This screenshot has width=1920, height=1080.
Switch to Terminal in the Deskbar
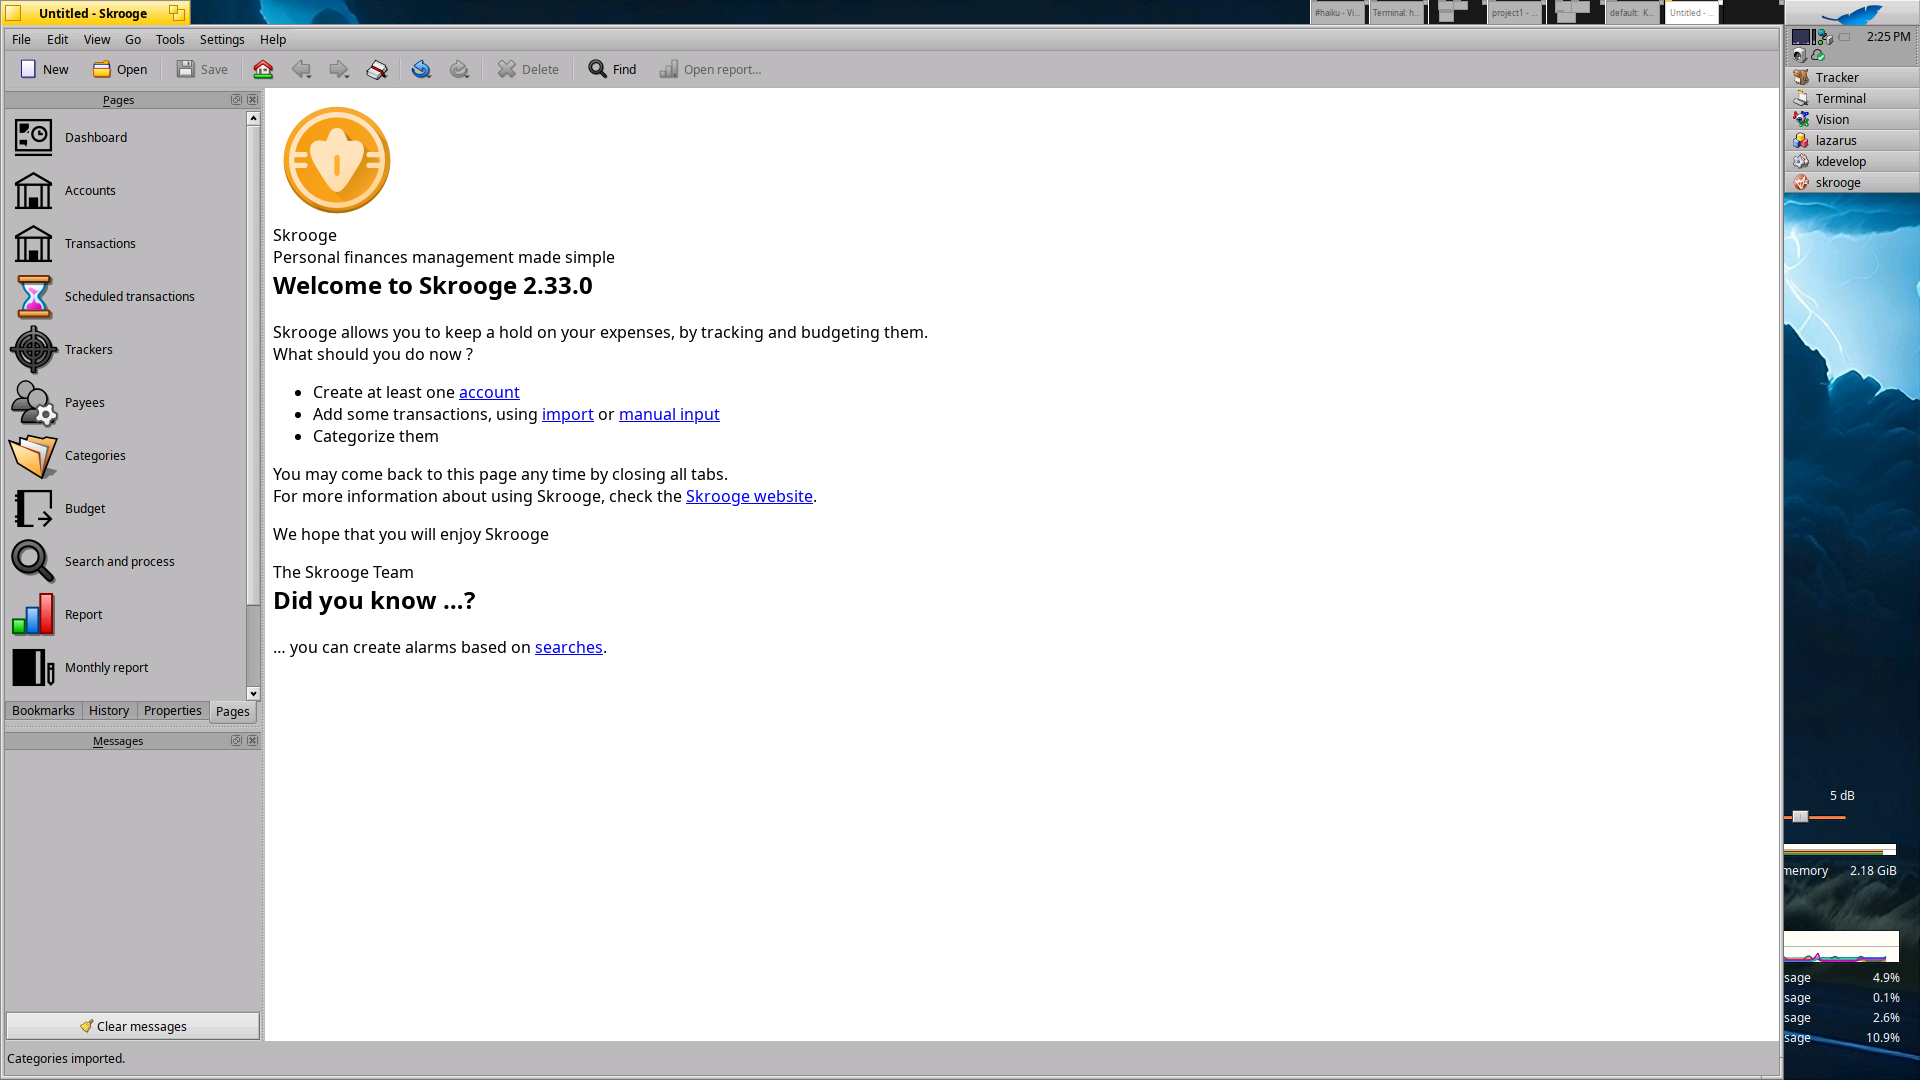[x=1852, y=98]
